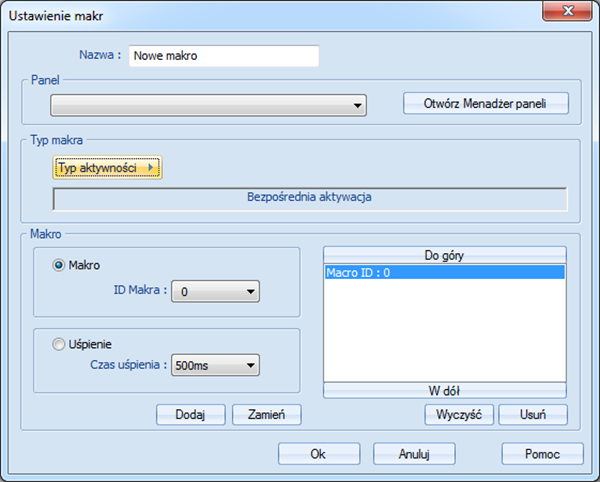Close the Ustawienie makr dialog
Viewport: 600px width, 482px height.
[567, 11]
